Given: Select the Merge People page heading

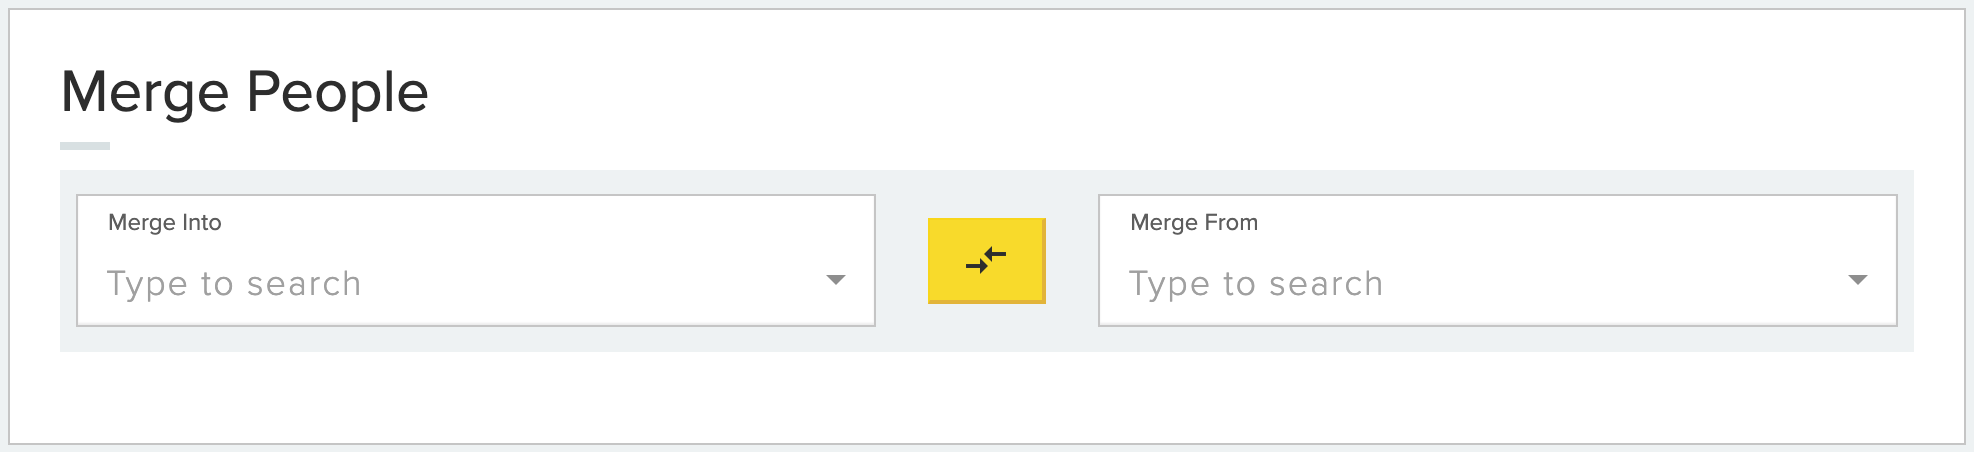Looking at the screenshot, I should 245,92.
